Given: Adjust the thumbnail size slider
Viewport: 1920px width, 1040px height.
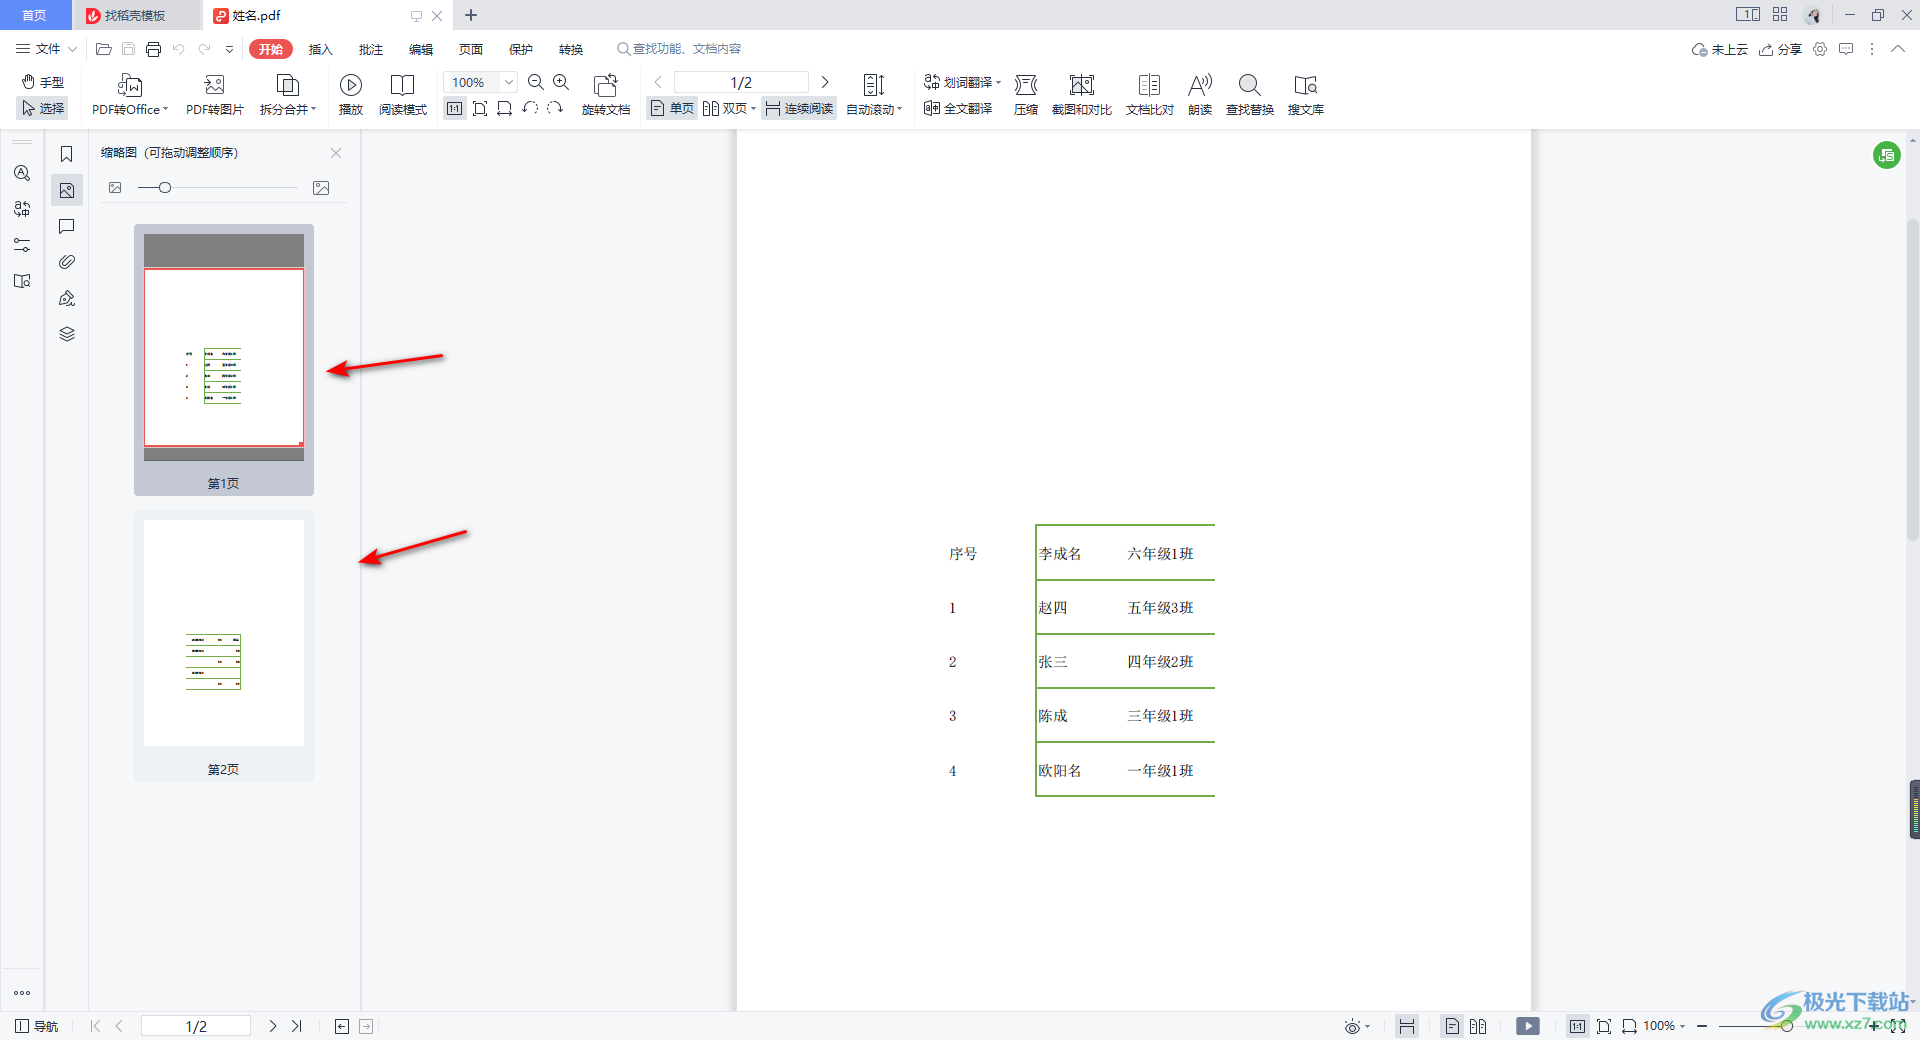Looking at the screenshot, I should pos(165,188).
